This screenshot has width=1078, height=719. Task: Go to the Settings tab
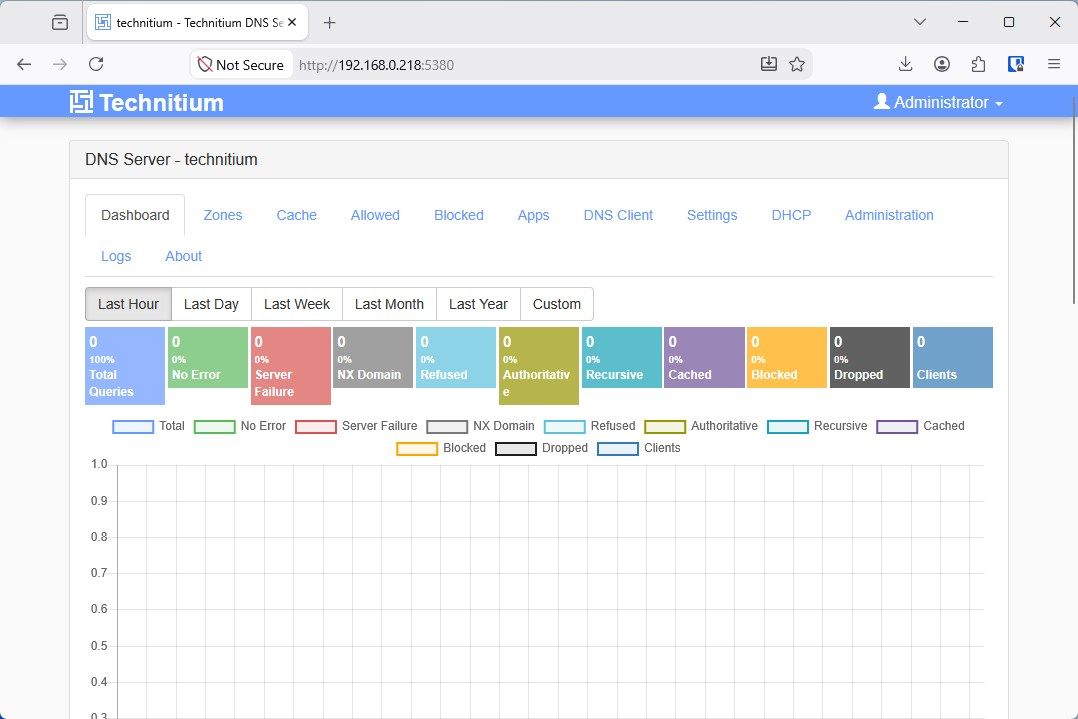(712, 215)
